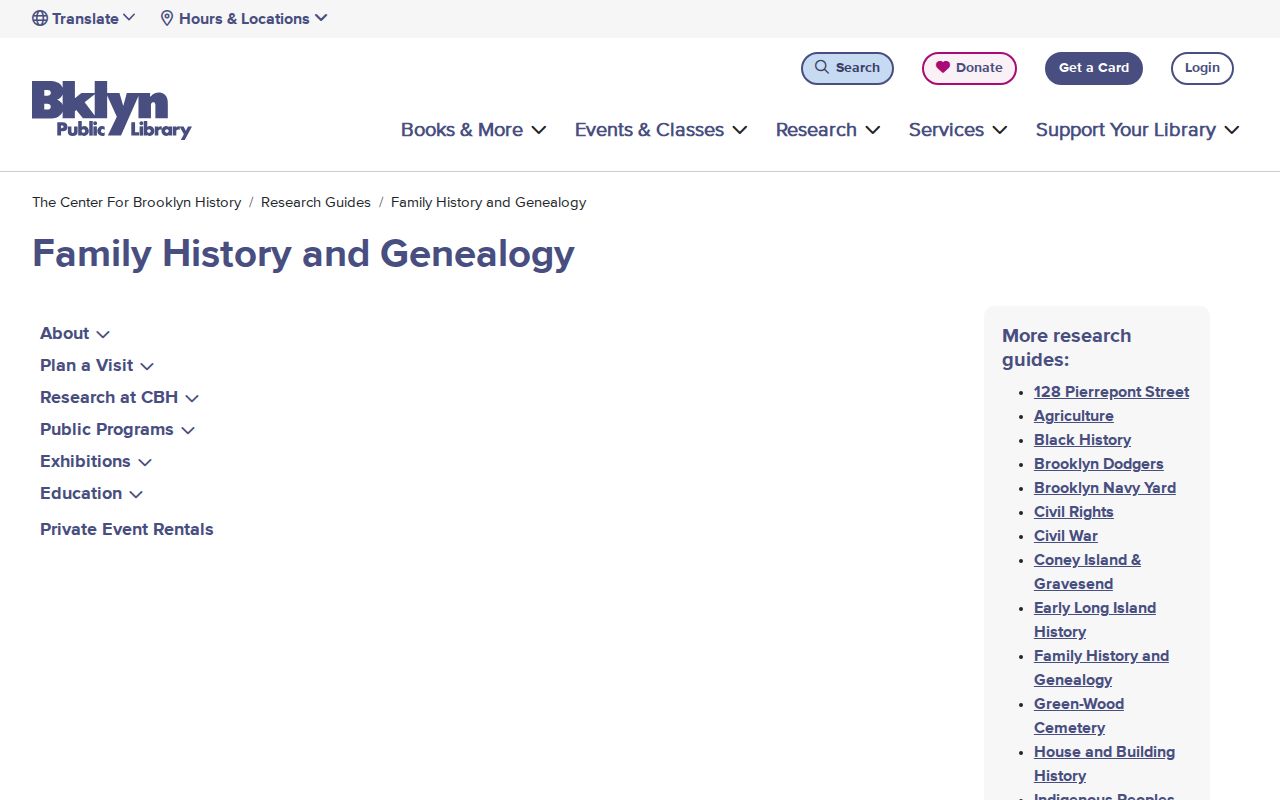Open the Black History research guide
1280x800 pixels.
coord(1082,440)
